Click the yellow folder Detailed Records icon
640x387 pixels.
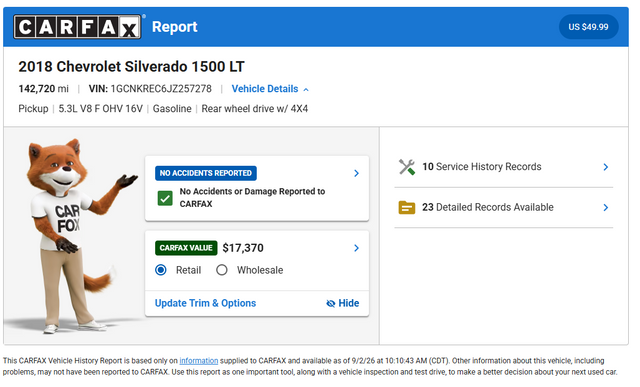pyautogui.click(x=407, y=208)
